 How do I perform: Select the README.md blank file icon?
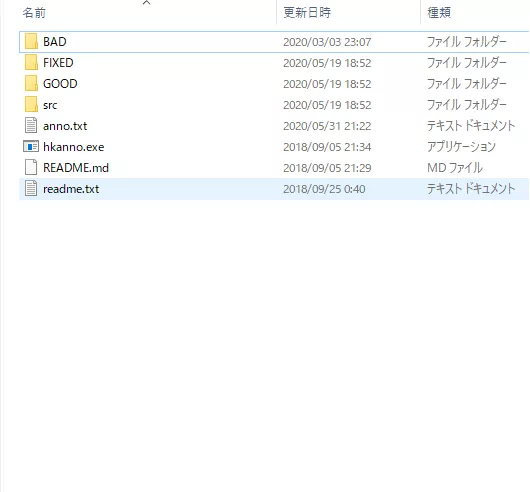pyautogui.click(x=31, y=168)
